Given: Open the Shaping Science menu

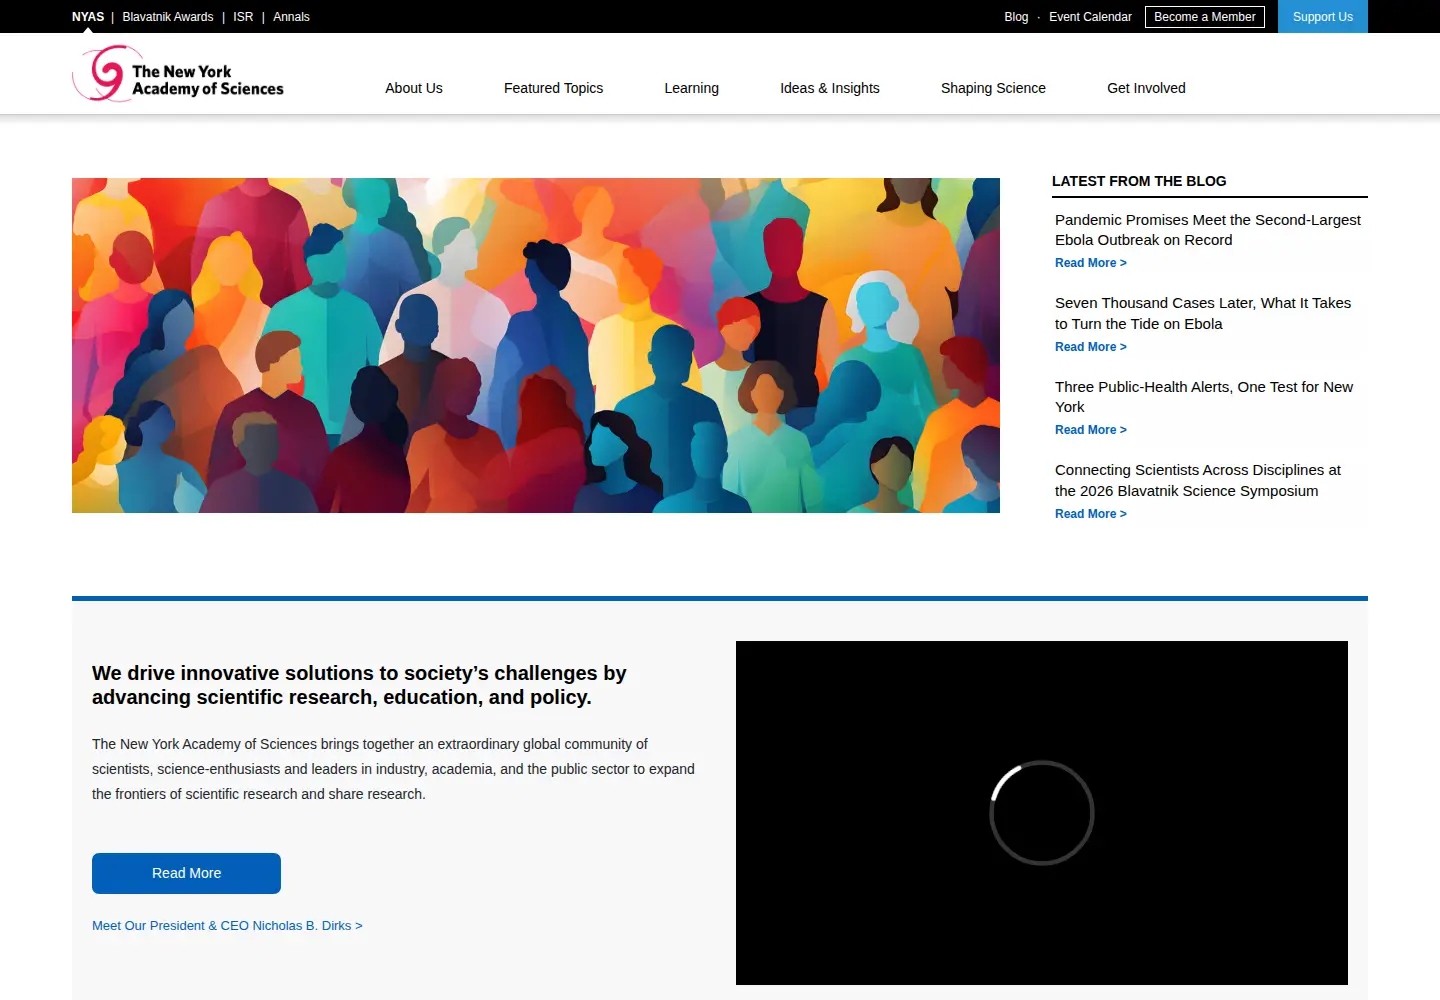Looking at the screenshot, I should pyautogui.click(x=993, y=88).
